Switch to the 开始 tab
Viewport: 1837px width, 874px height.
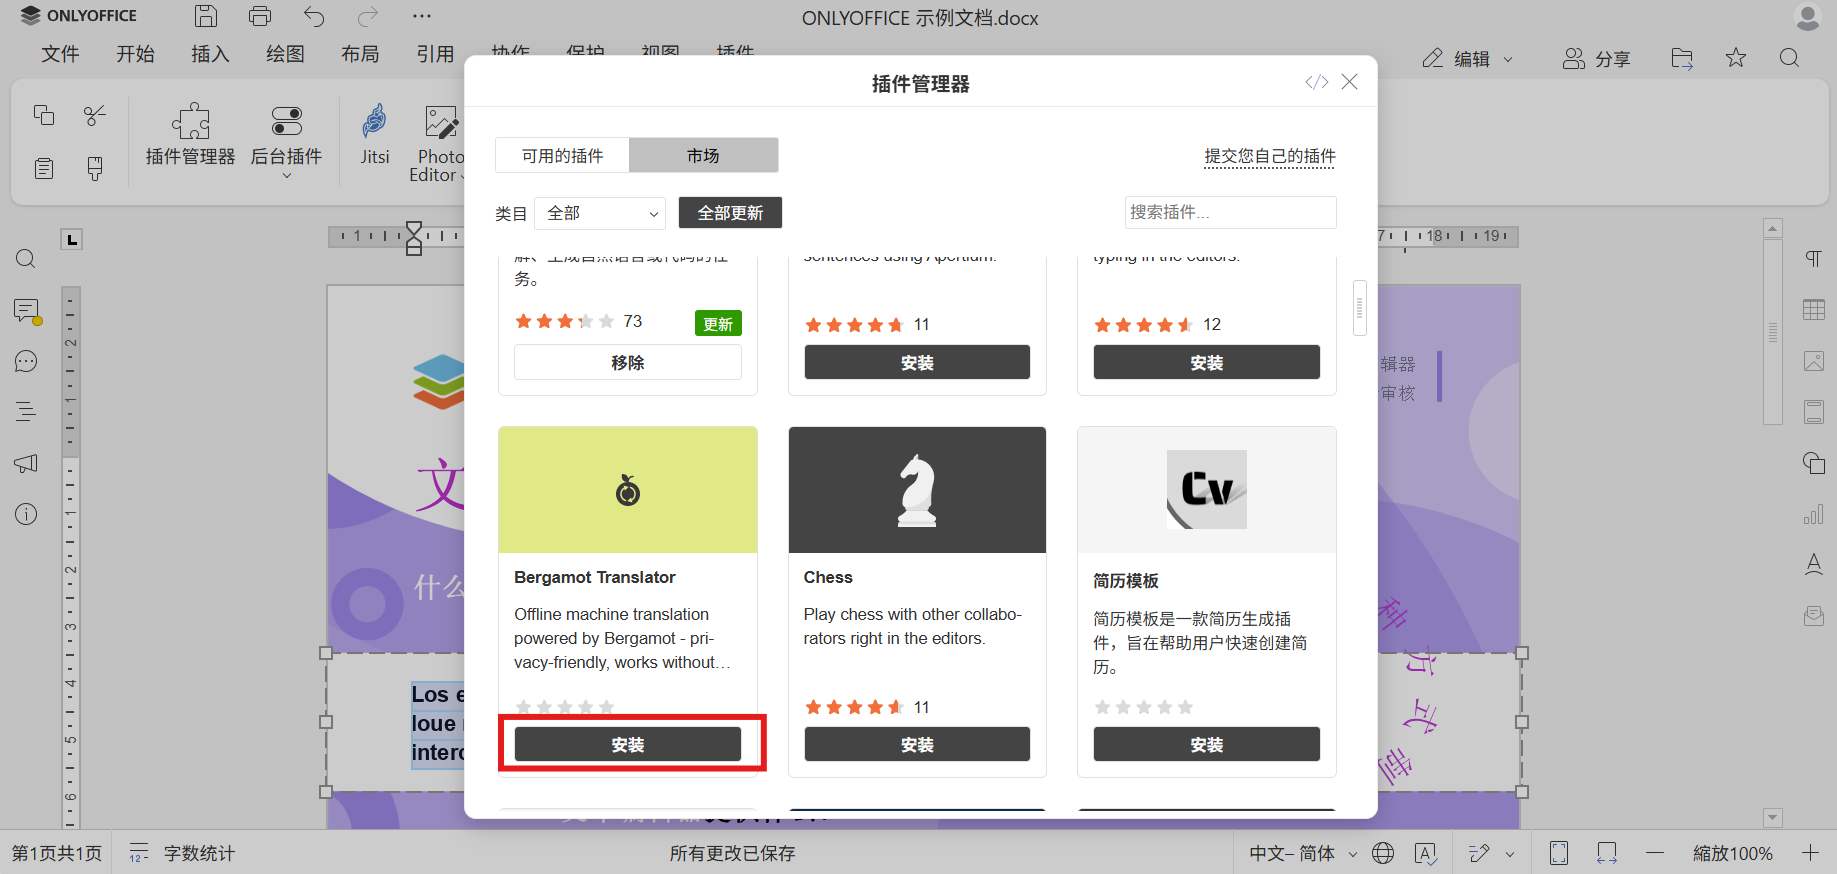click(135, 54)
